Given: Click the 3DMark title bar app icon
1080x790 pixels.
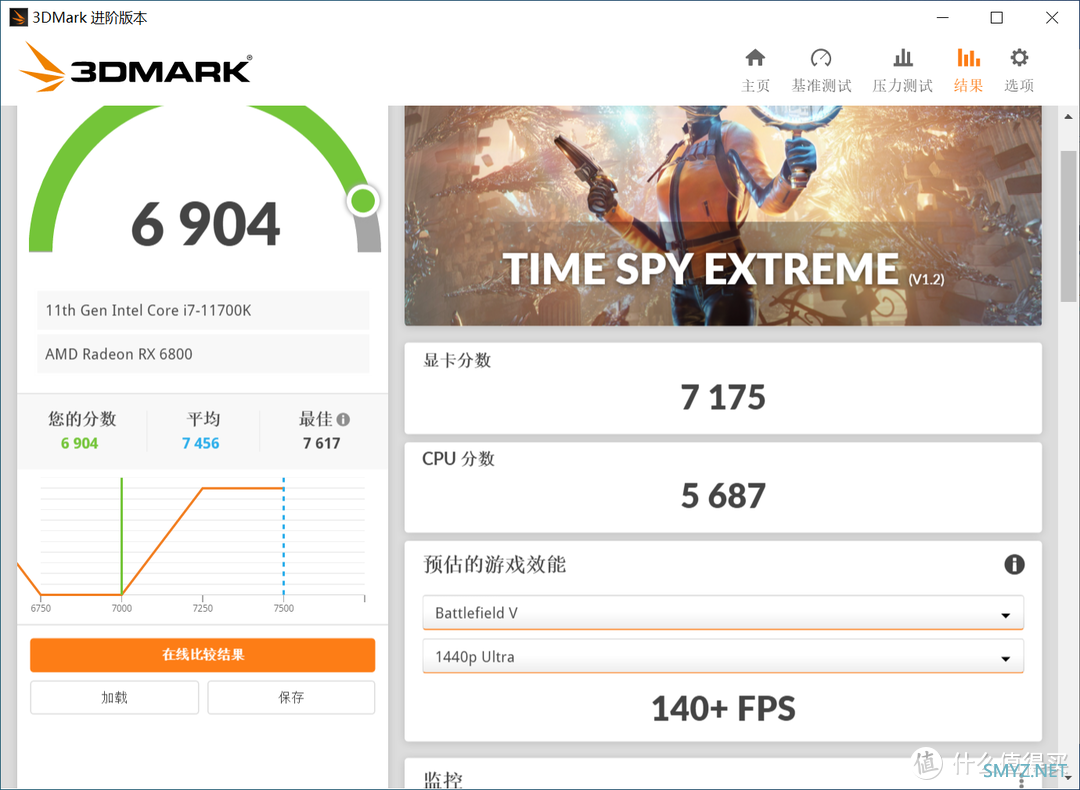Looking at the screenshot, I should click(18, 17).
